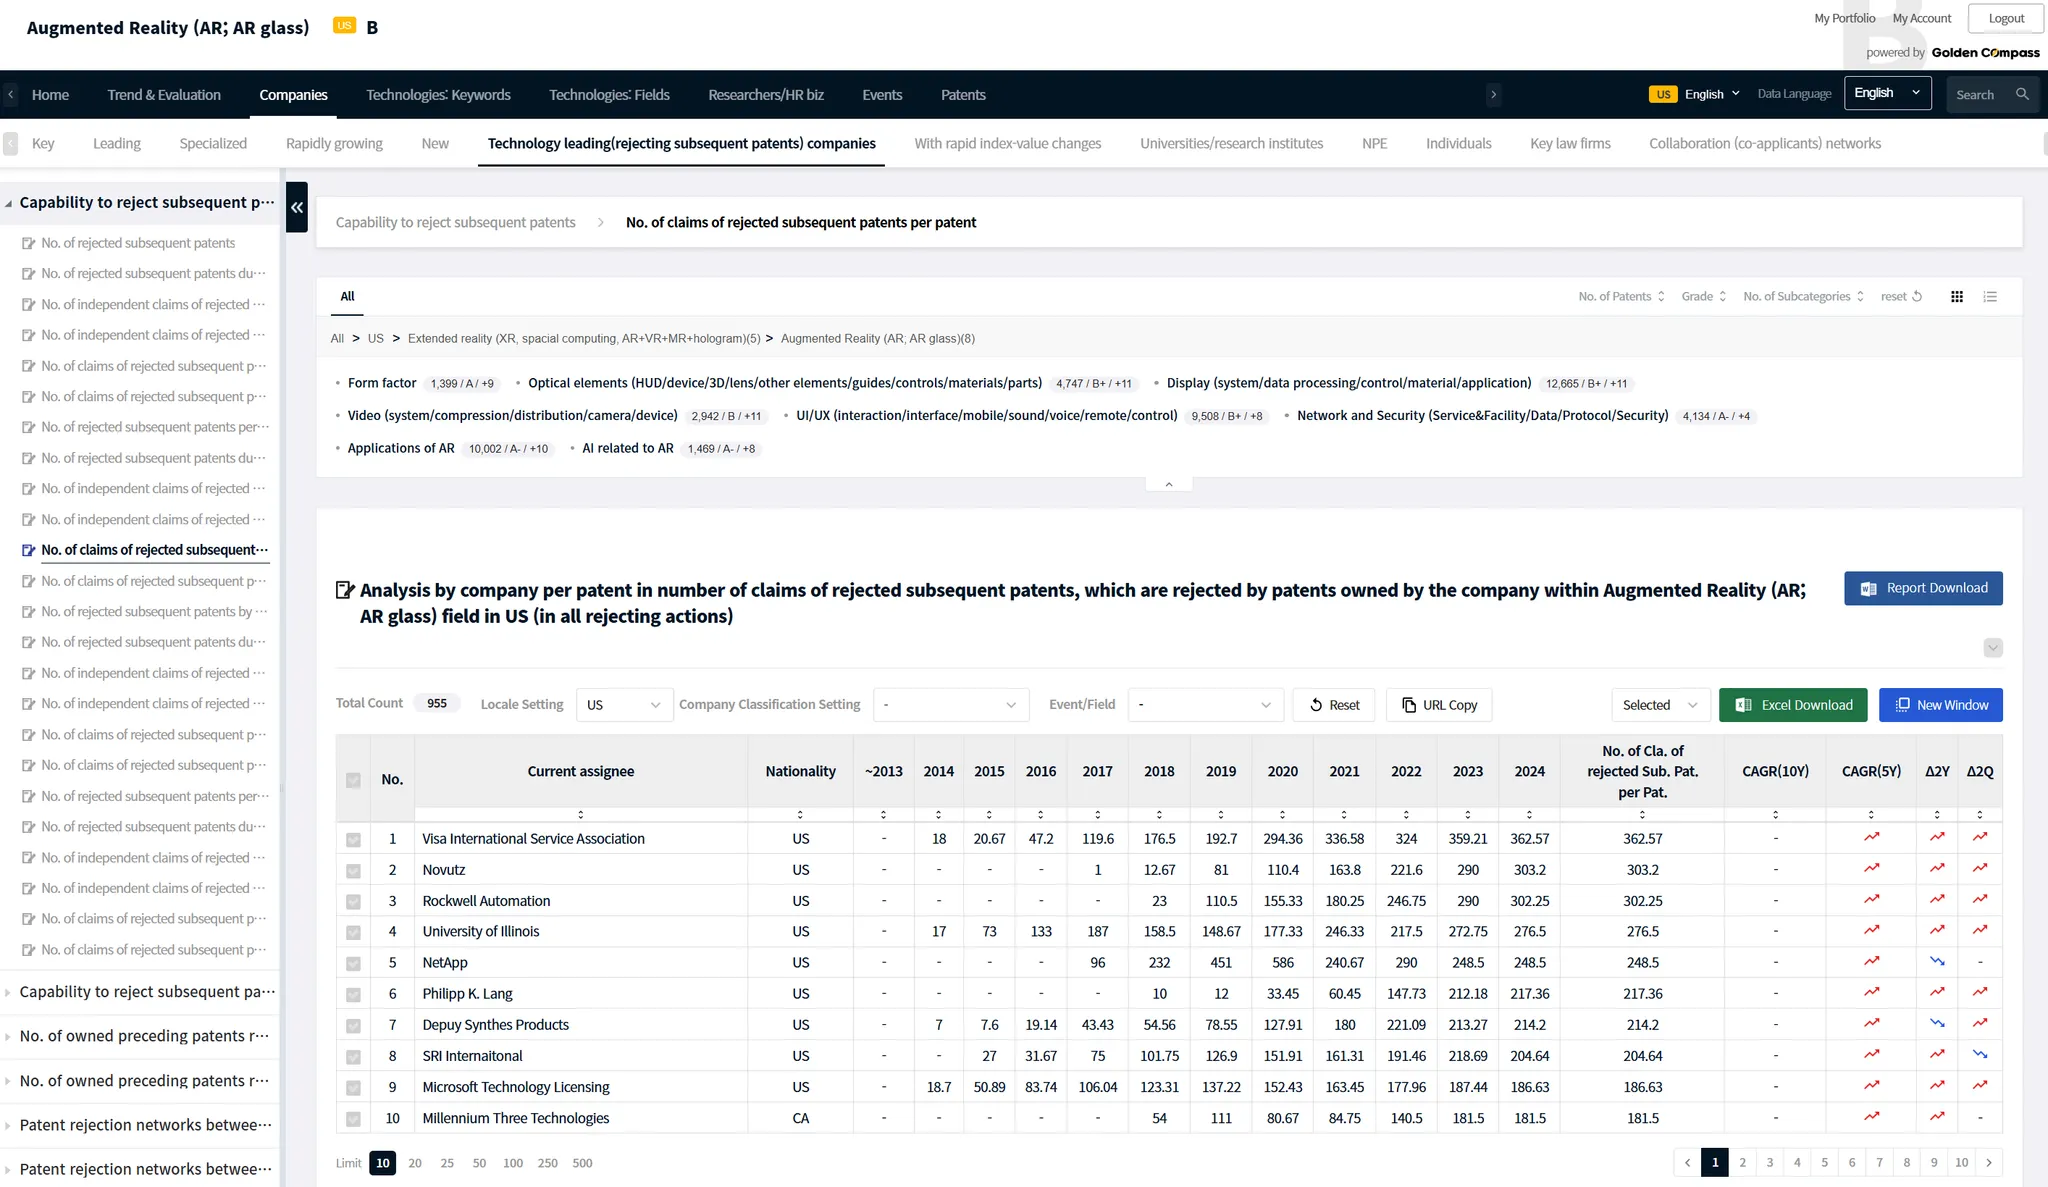Switch to Rapidly growing tab
Viewport: 2048px width, 1187px height.
(334, 144)
